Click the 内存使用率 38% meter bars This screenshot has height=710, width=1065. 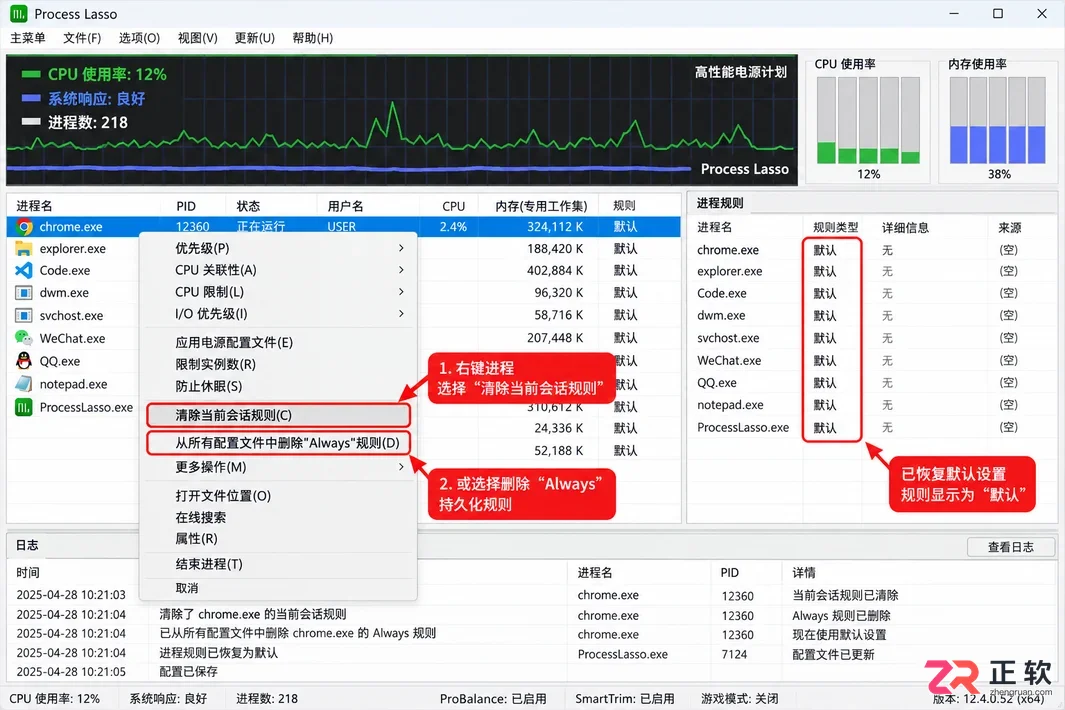coord(997,120)
